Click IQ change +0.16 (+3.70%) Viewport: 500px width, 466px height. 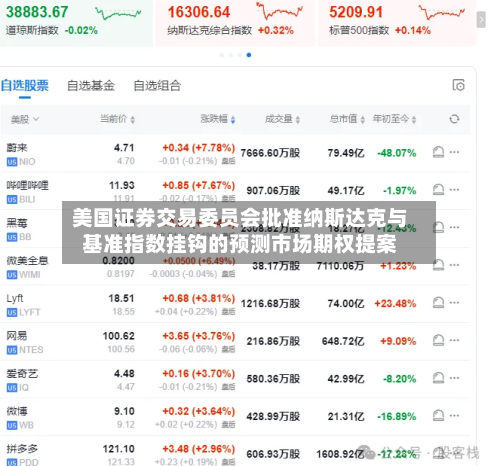click(x=199, y=374)
